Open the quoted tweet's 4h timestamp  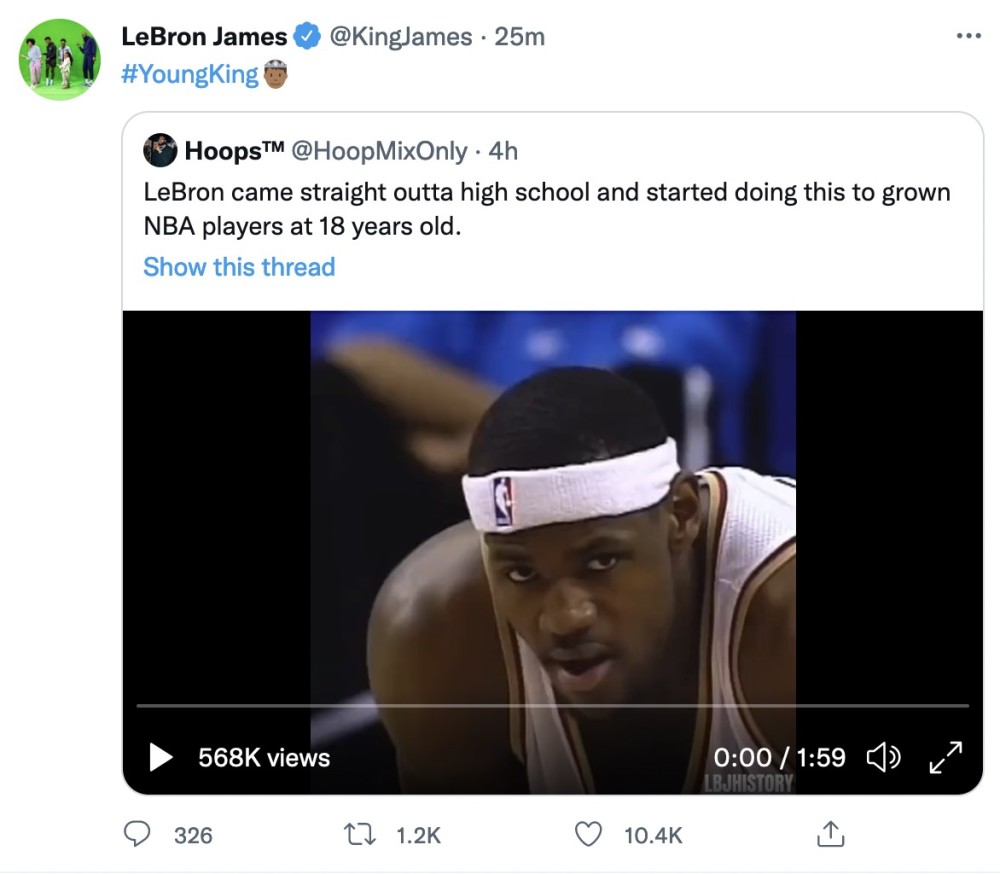click(x=503, y=151)
